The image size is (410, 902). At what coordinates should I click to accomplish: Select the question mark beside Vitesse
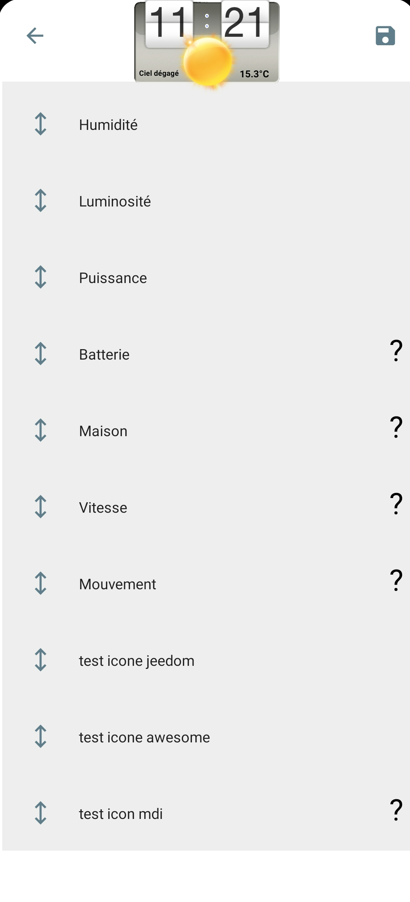click(396, 503)
